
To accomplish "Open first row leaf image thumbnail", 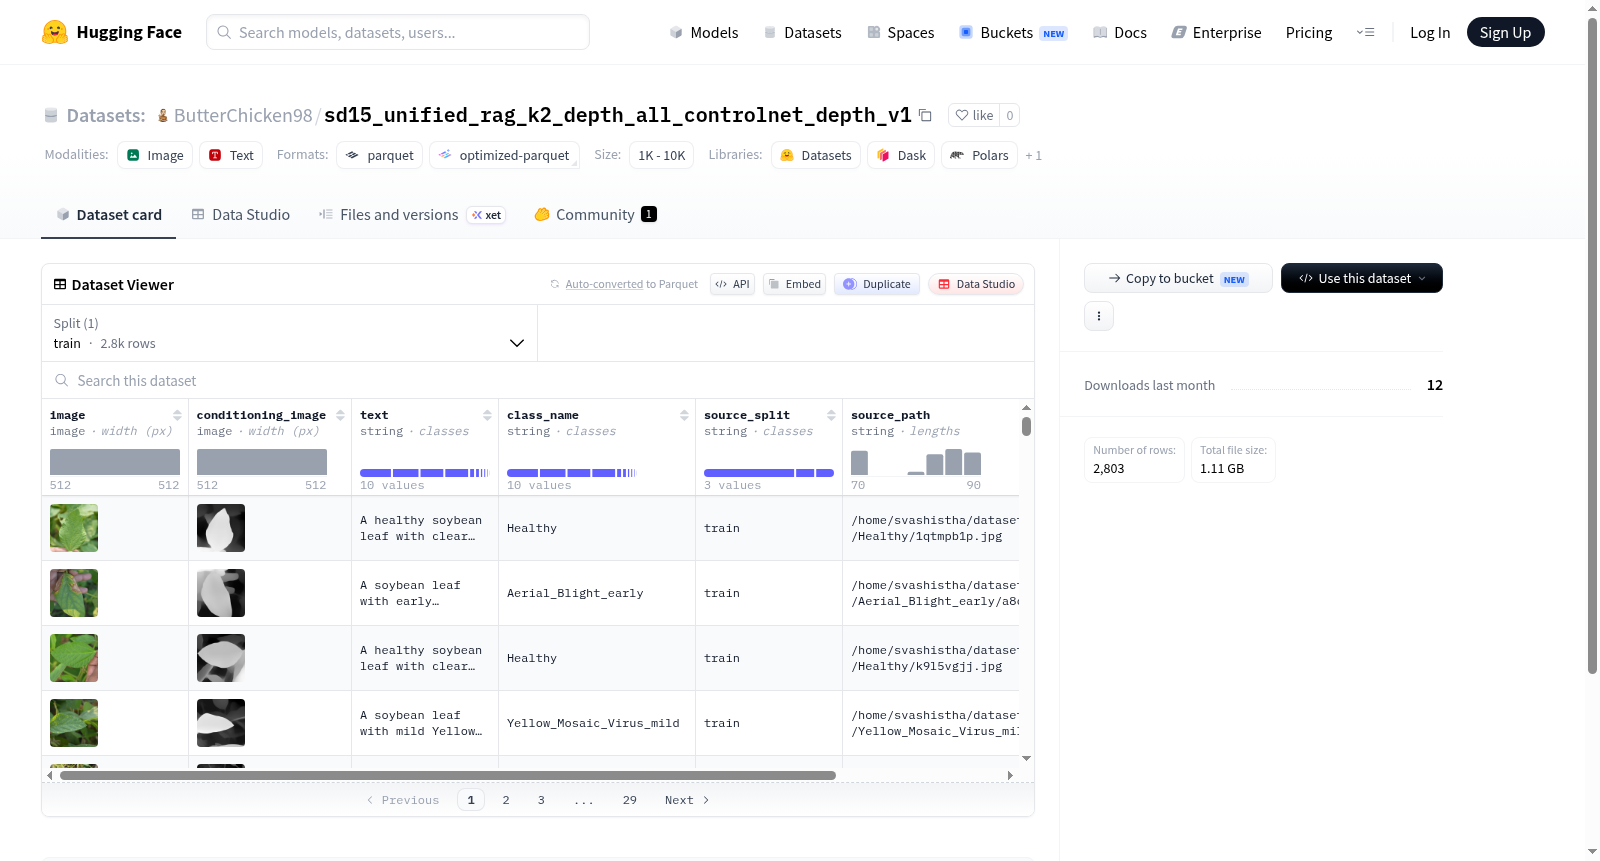I will (x=74, y=528).
